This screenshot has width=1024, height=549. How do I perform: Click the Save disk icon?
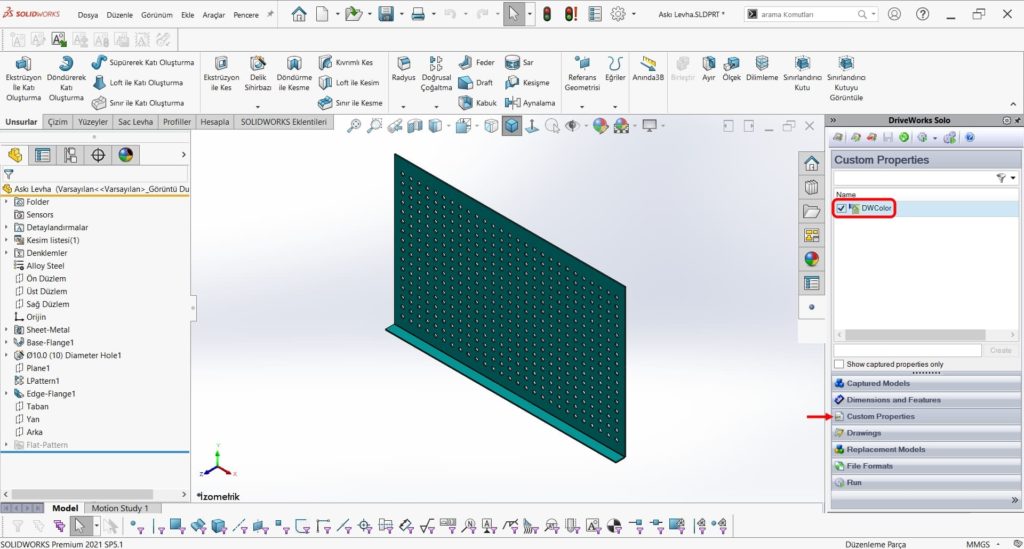386,14
